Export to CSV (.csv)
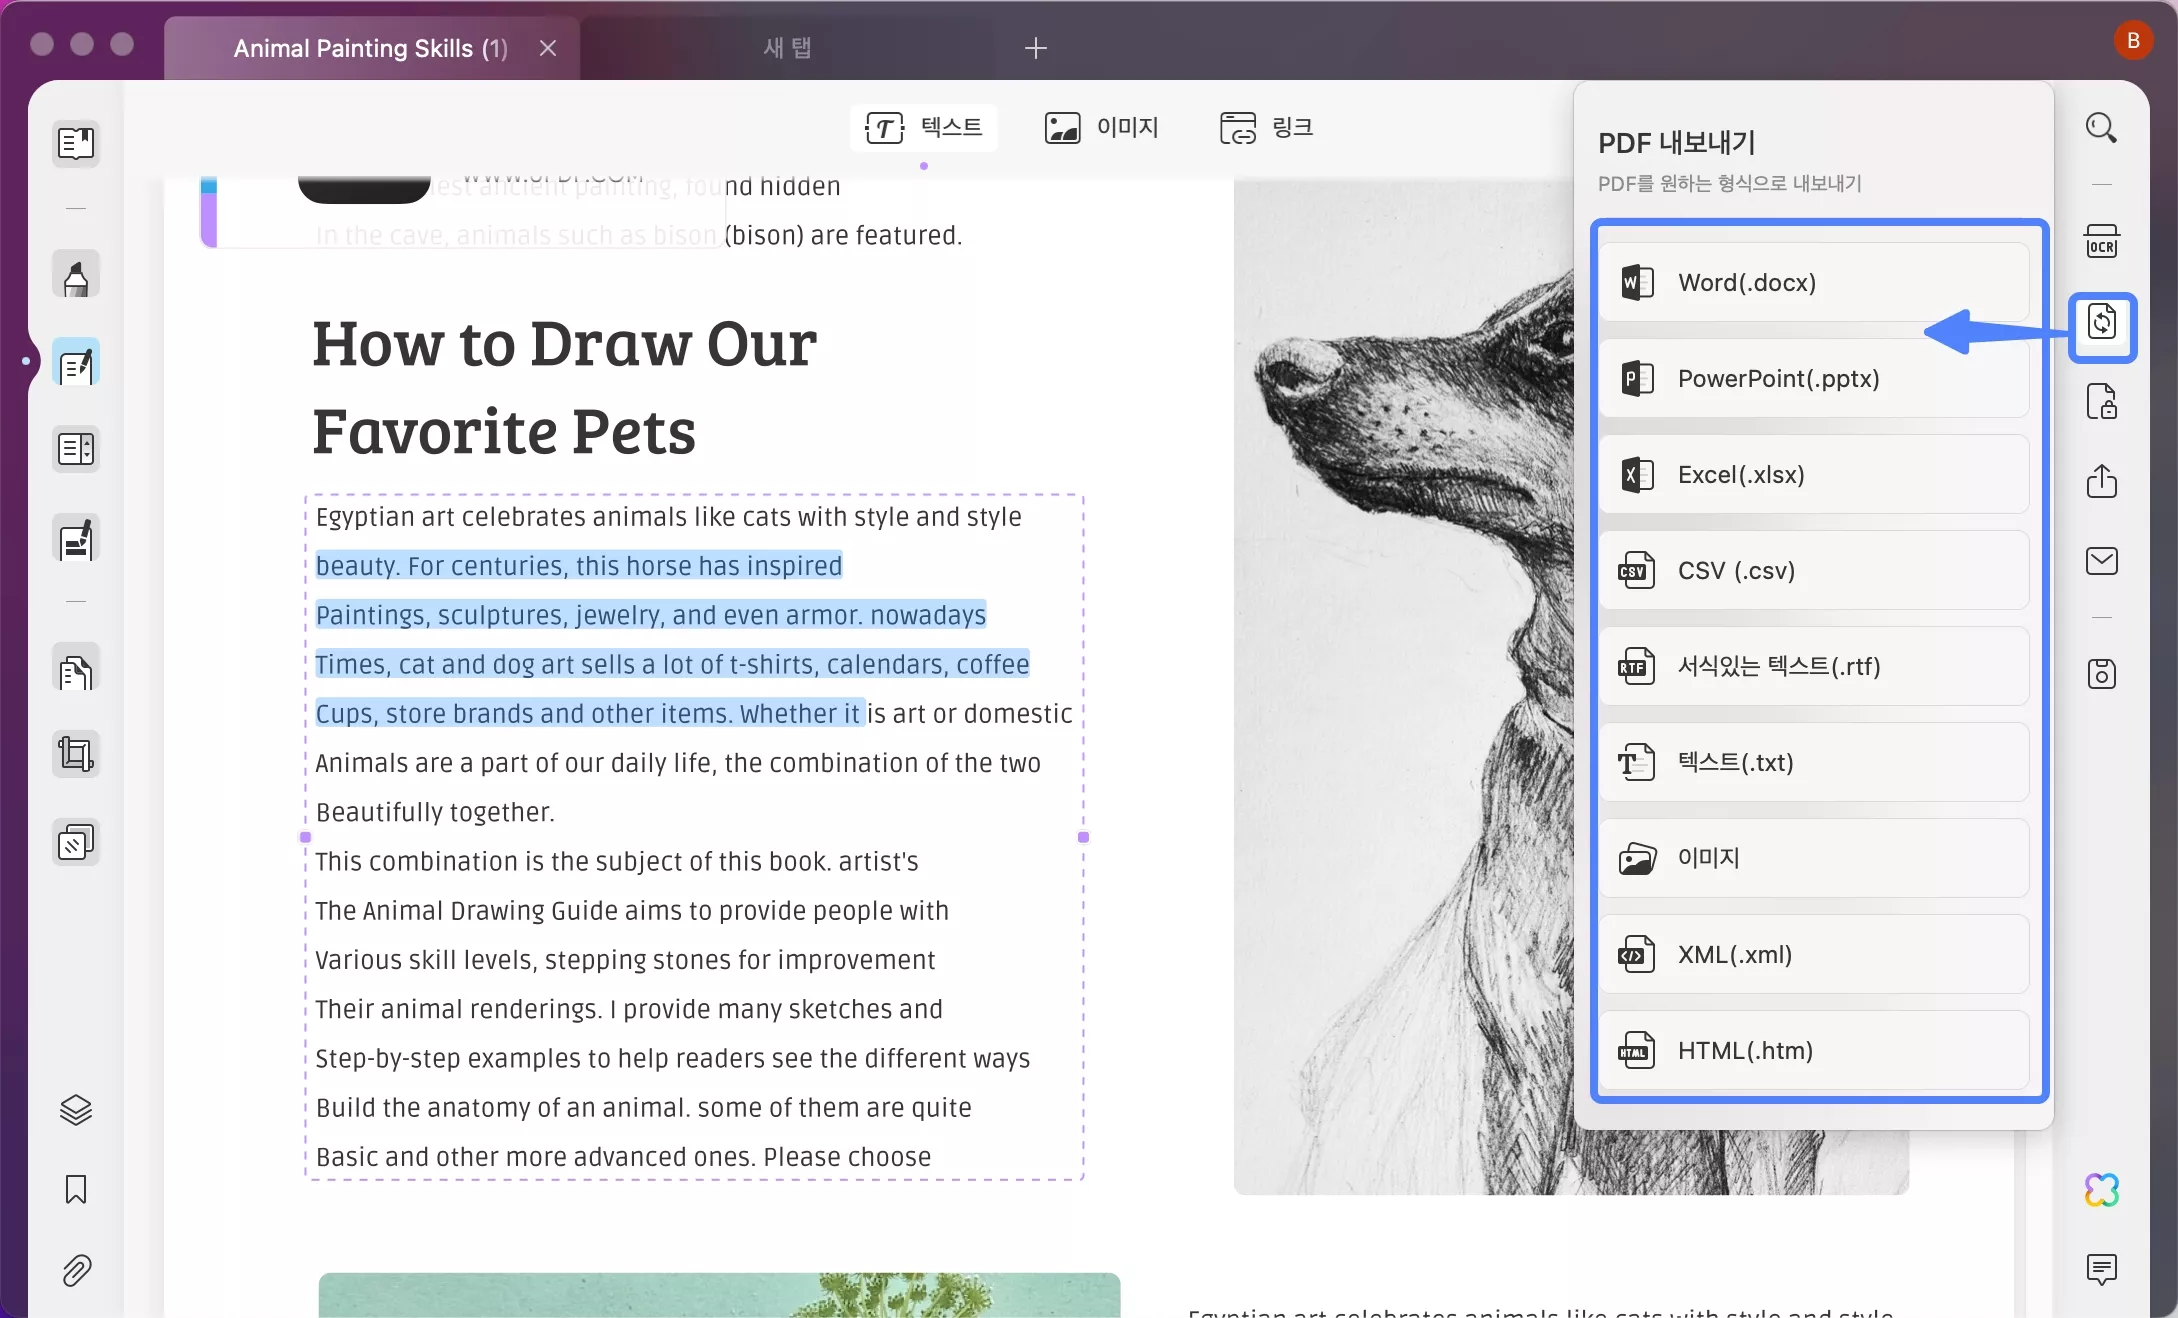Screen dimensions: 2178x1318 tap(1814, 571)
